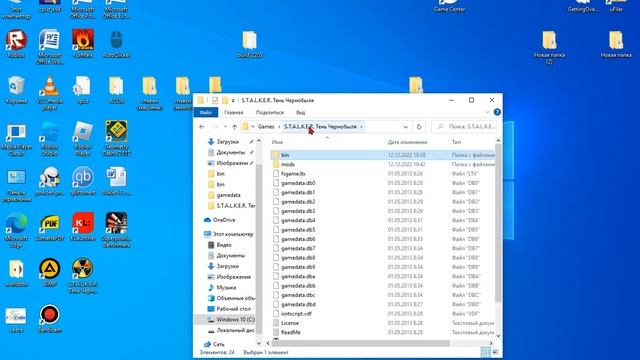The image size is (640, 360).
Task: Click the file list horizontal scrollbar
Action: (361, 343)
